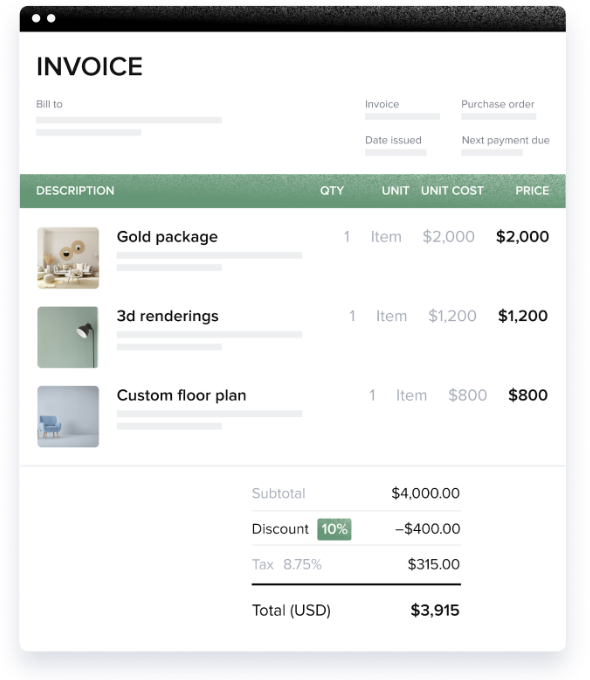Click the Date issued field

tap(396, 152)
